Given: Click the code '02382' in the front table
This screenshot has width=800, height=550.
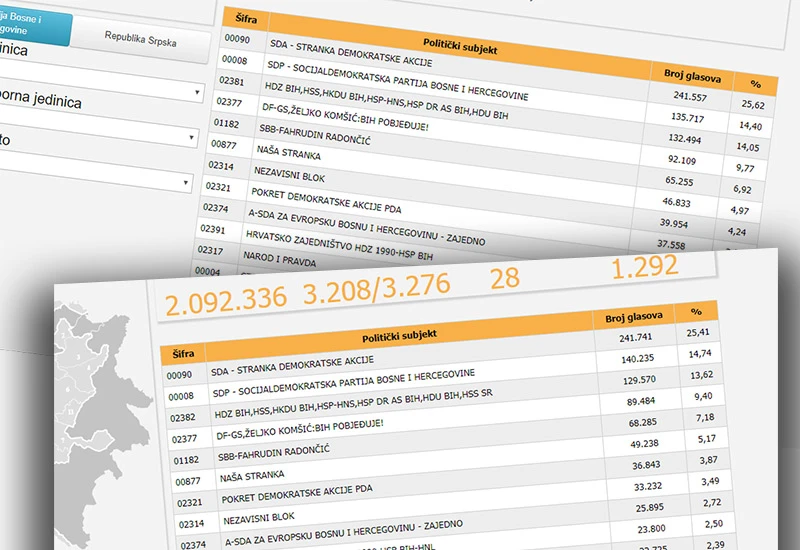Looking at the screenshot, I should pyautogui.click(x=183, y=417).
